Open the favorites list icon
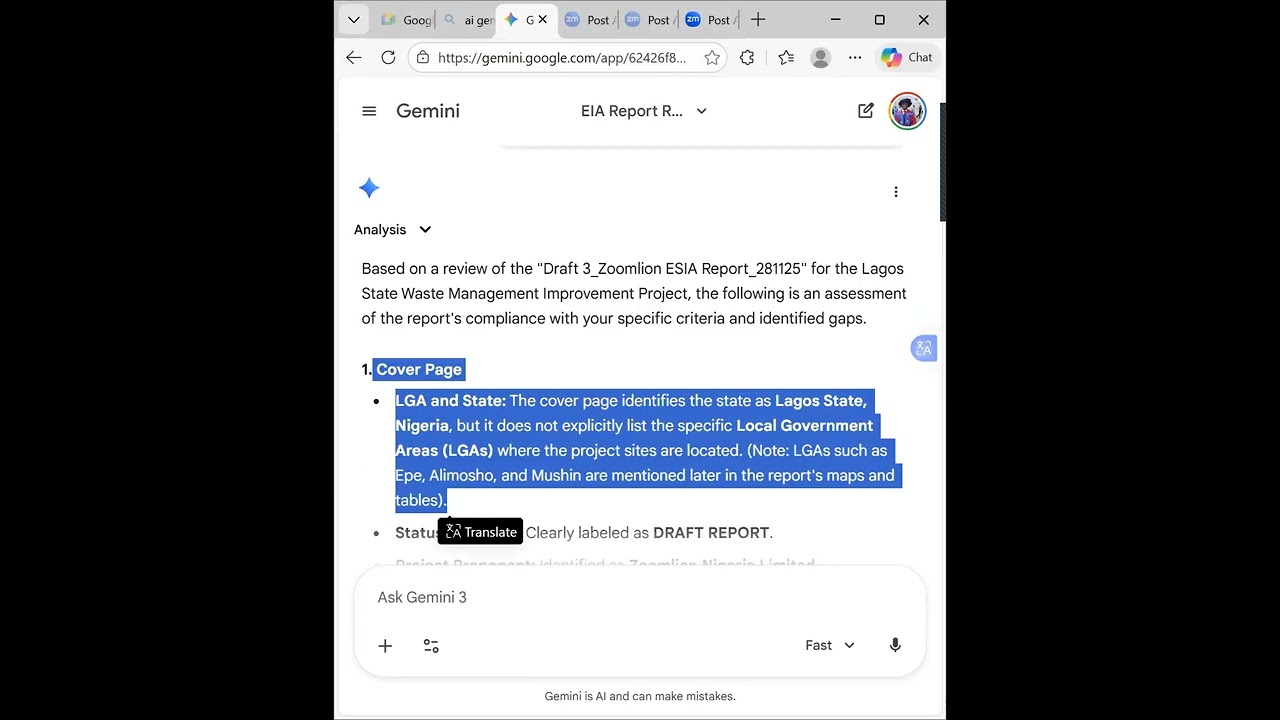Image resolution: width=1280 pixels, height=720 pixels. (x=786, y=58)
